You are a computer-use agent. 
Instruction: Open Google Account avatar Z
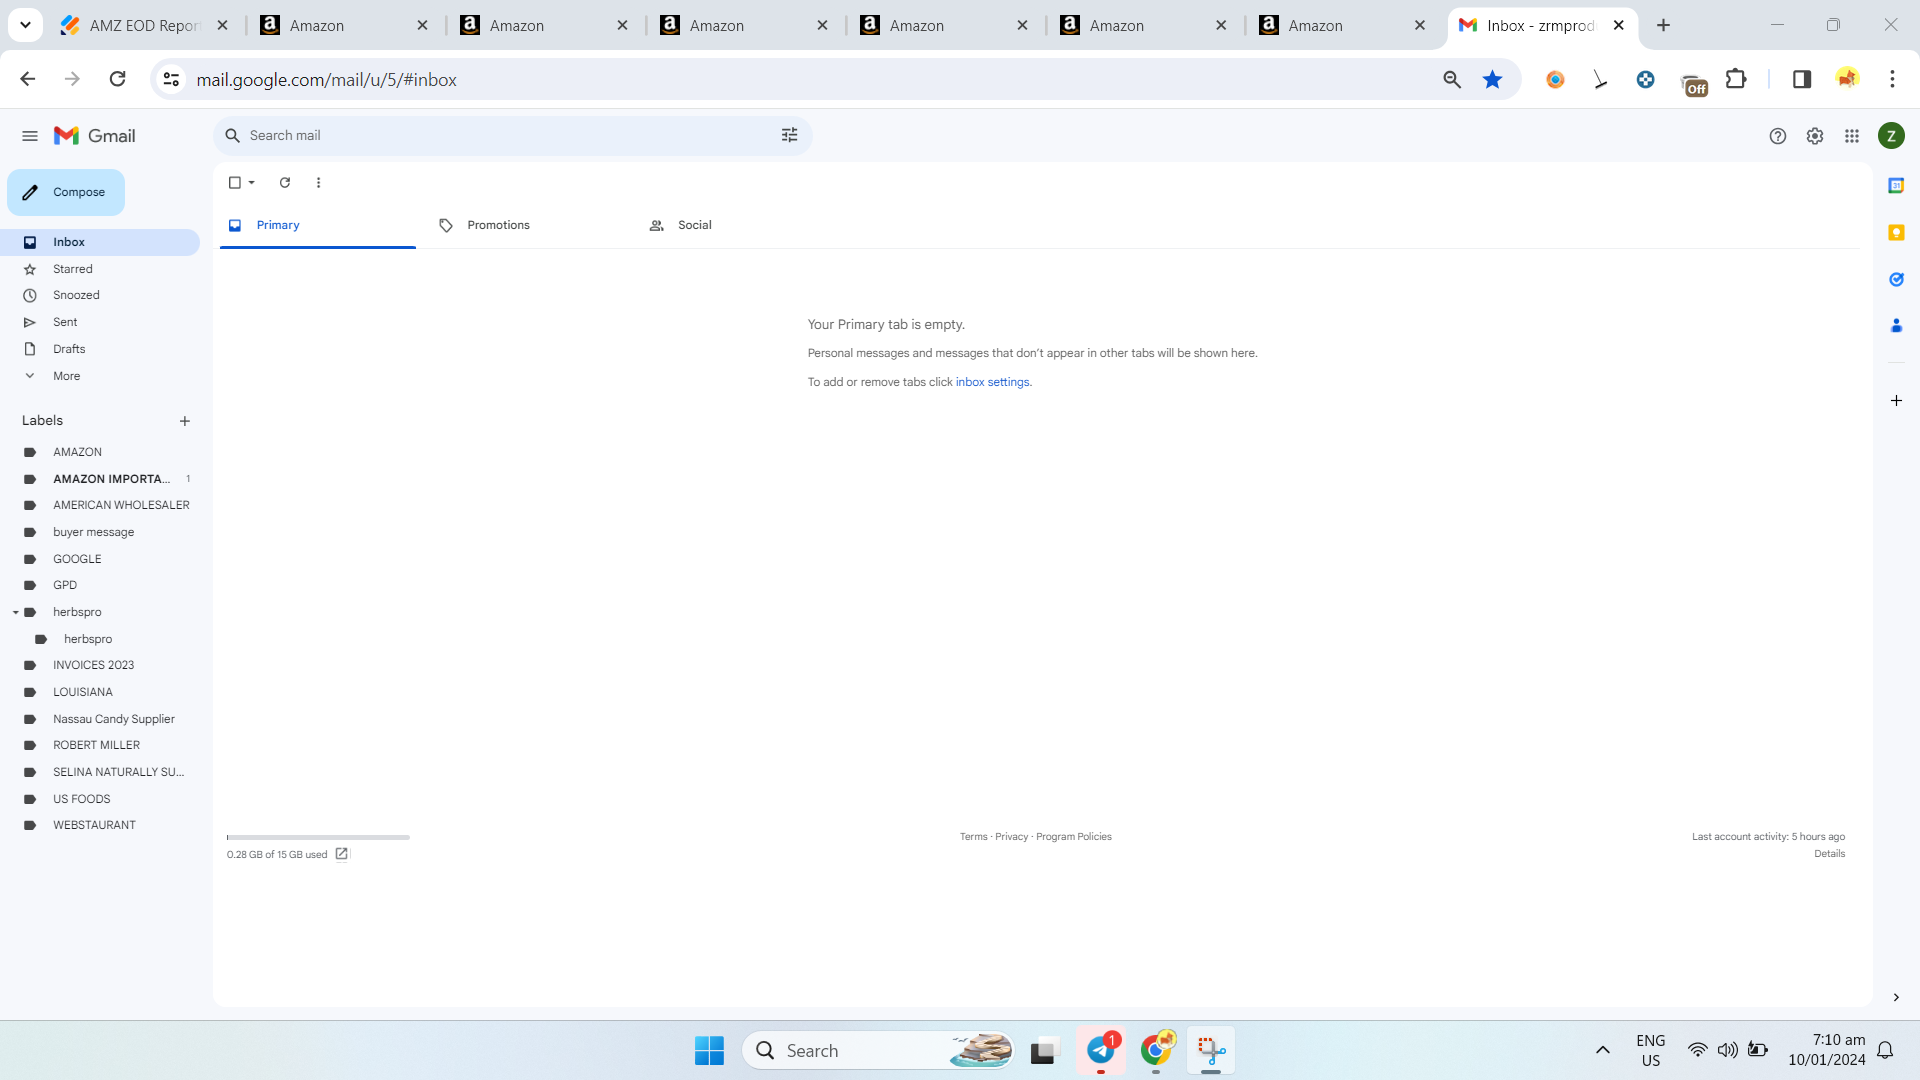(1891, 136)
